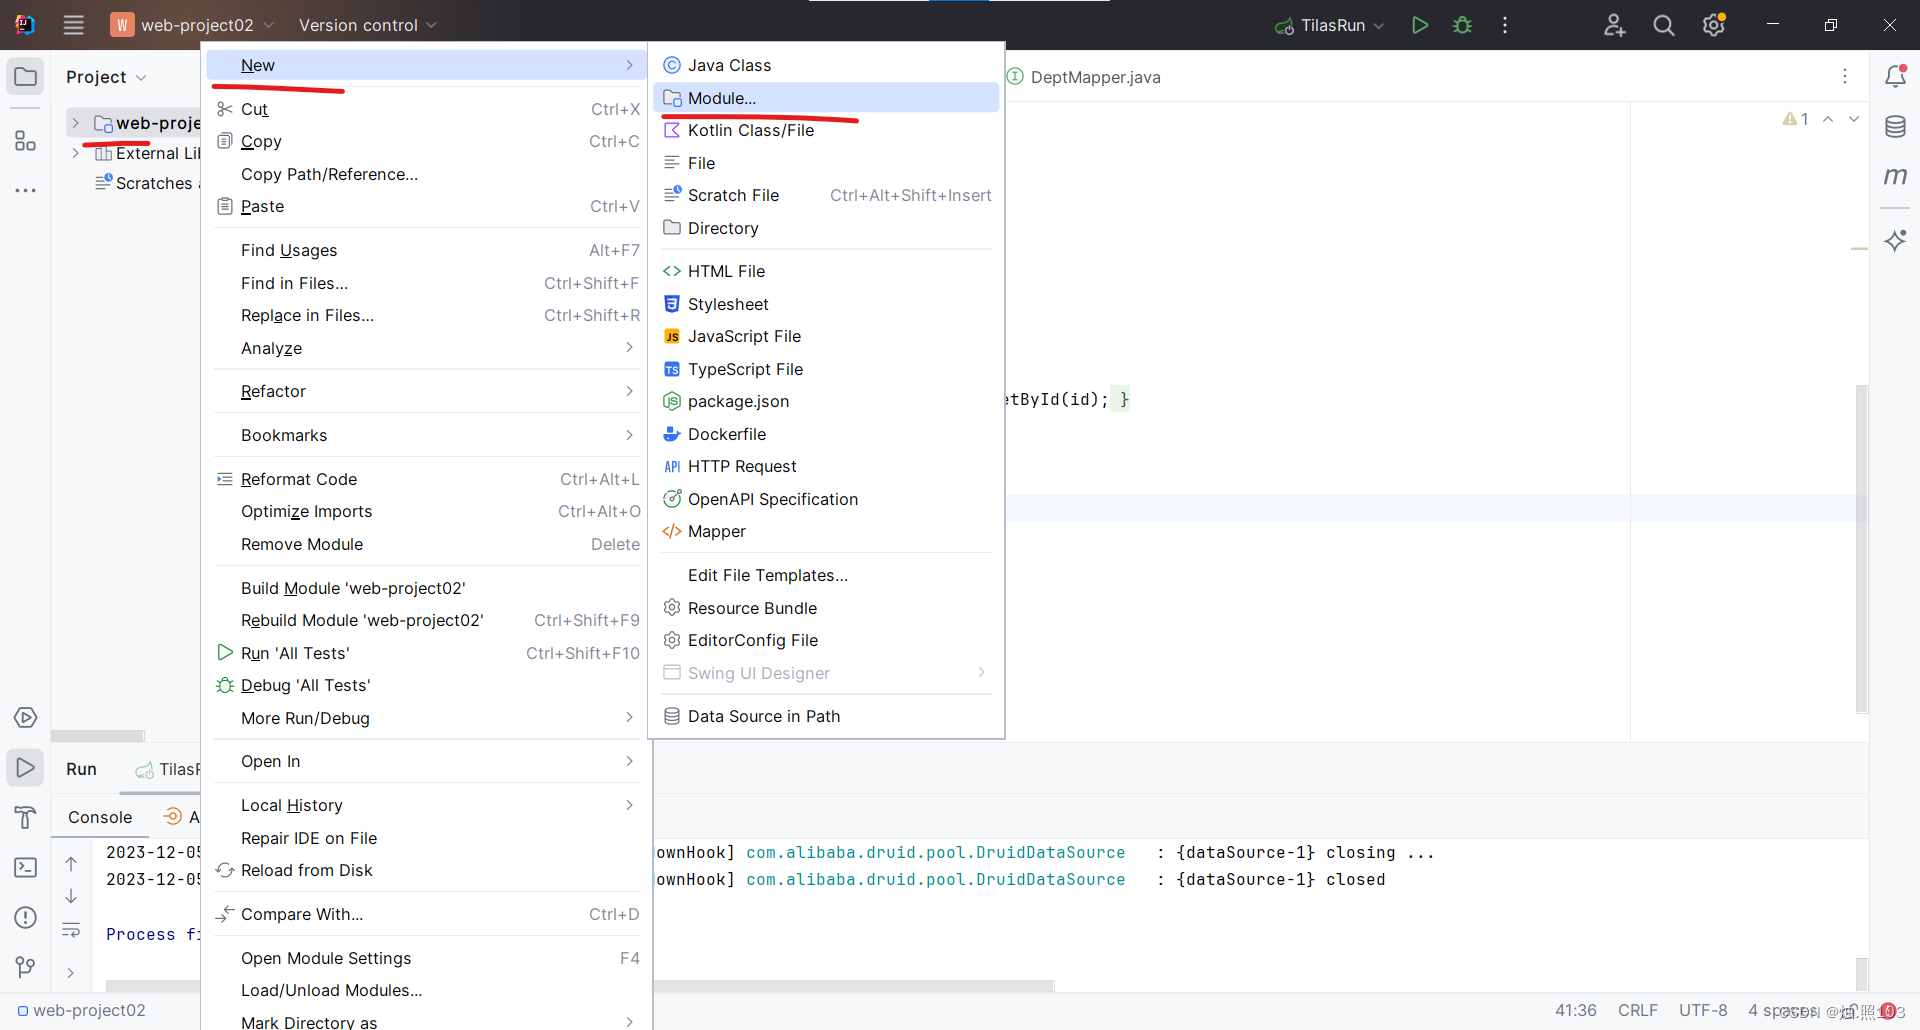Open the Maven tool window
The width and height of the screenshot is (1920, 1030).
1895,176
